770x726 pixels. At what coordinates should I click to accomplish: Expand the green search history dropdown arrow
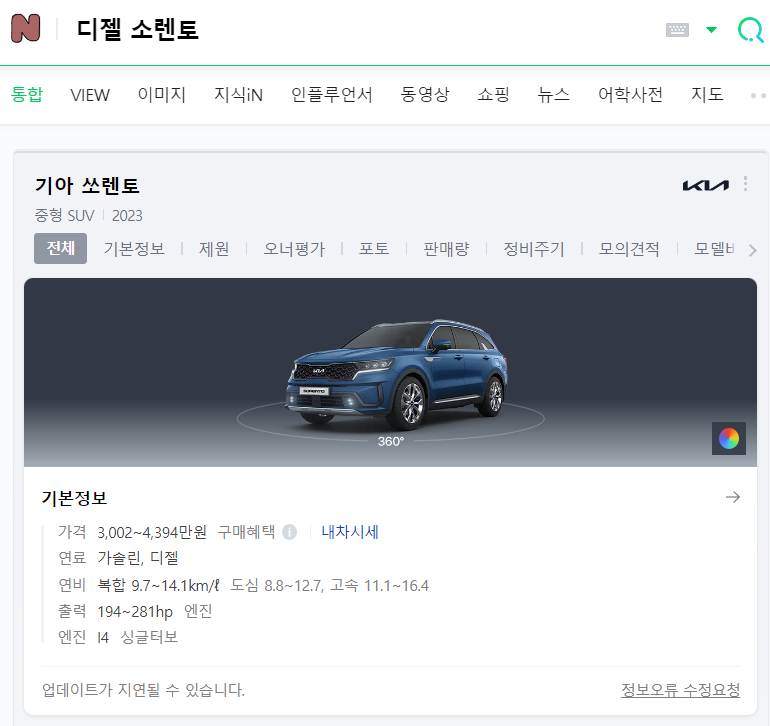click(711, 30)
